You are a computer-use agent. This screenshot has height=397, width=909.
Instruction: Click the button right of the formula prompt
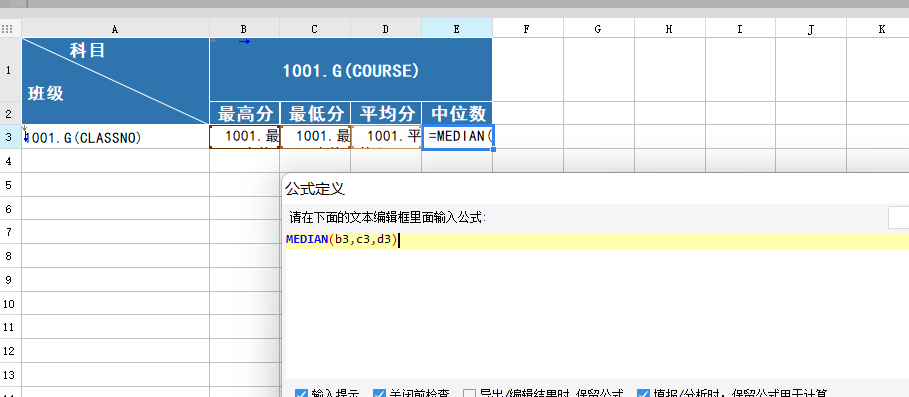pos(899,218)
